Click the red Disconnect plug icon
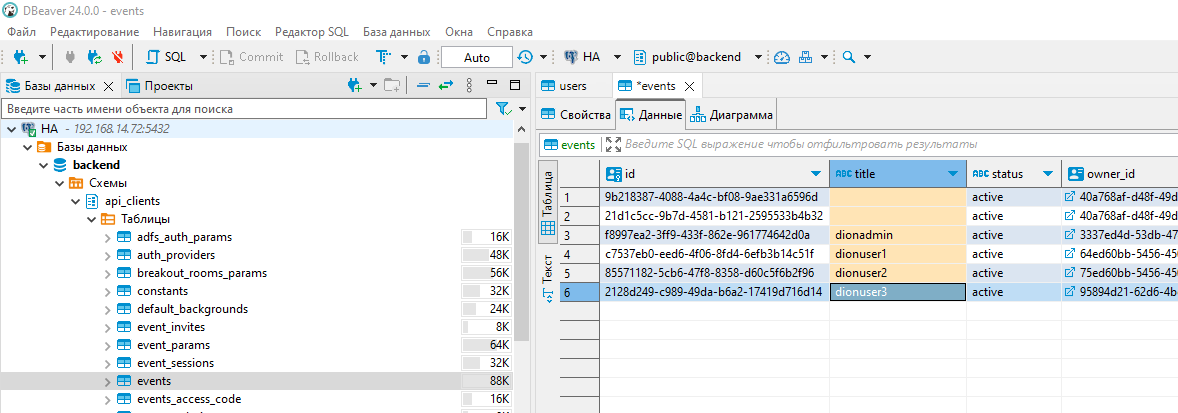The height and width of the screenshot is (413, 1178). click(116, 56)
